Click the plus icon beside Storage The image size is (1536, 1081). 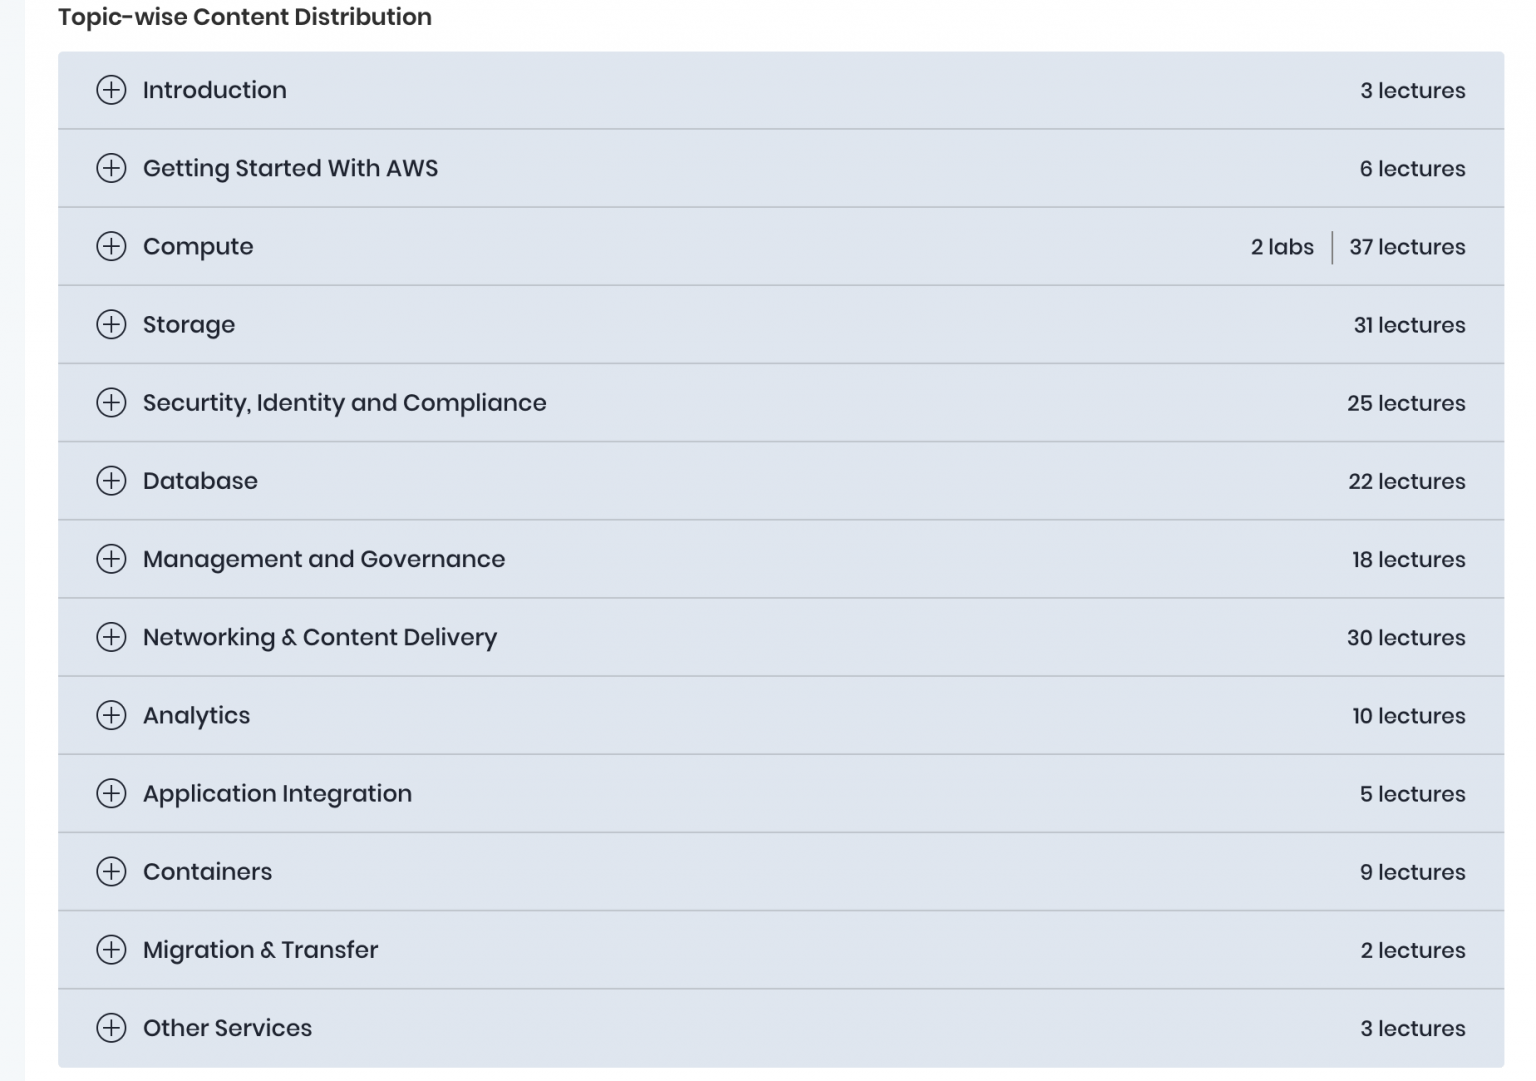[112, 324]
